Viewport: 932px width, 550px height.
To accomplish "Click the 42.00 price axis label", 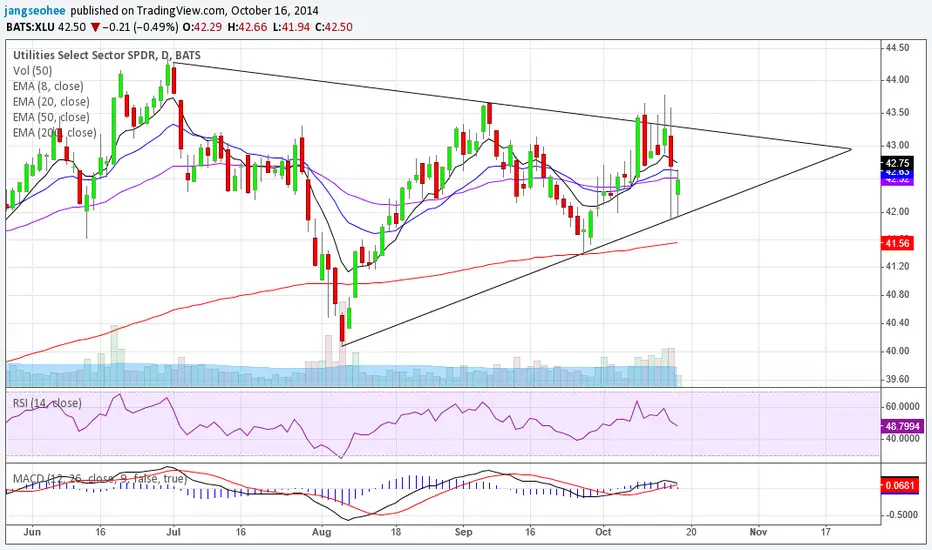I will tap(897, 212).
